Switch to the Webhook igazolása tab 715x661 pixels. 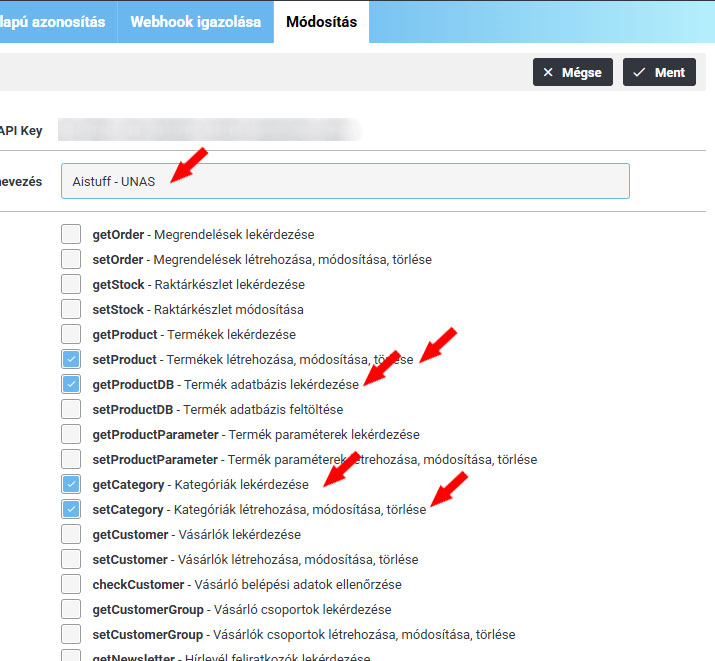click(x=195, y=22)
